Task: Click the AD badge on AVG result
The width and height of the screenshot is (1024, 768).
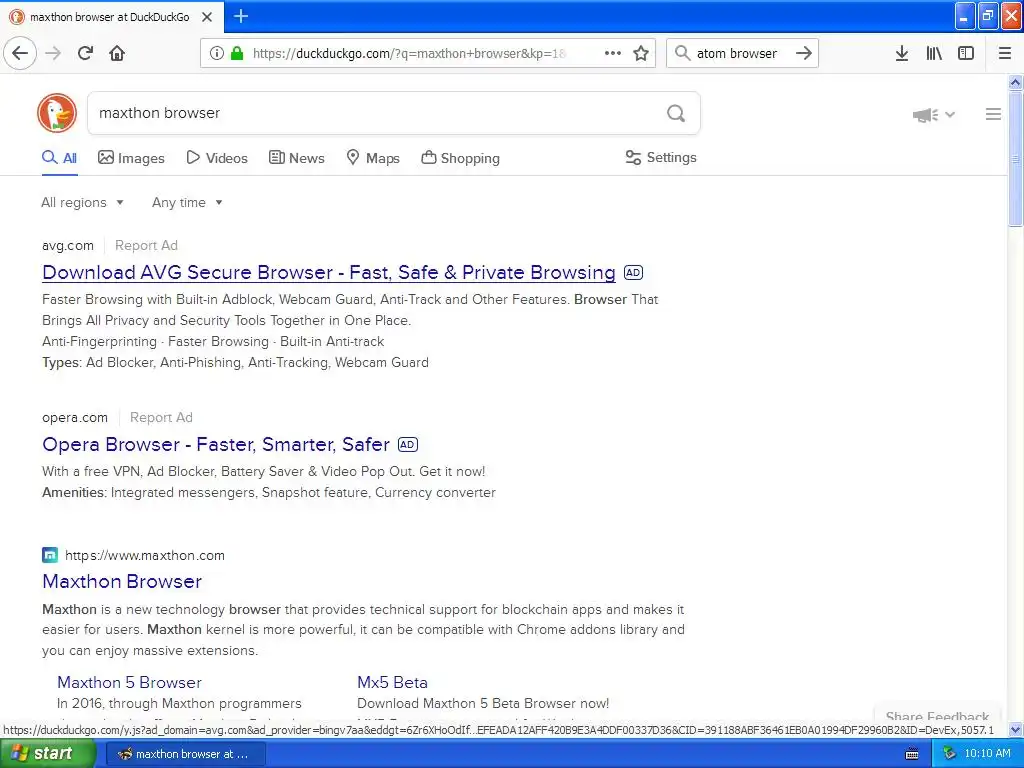Action: pyautogui.click(x=633, y=272)
